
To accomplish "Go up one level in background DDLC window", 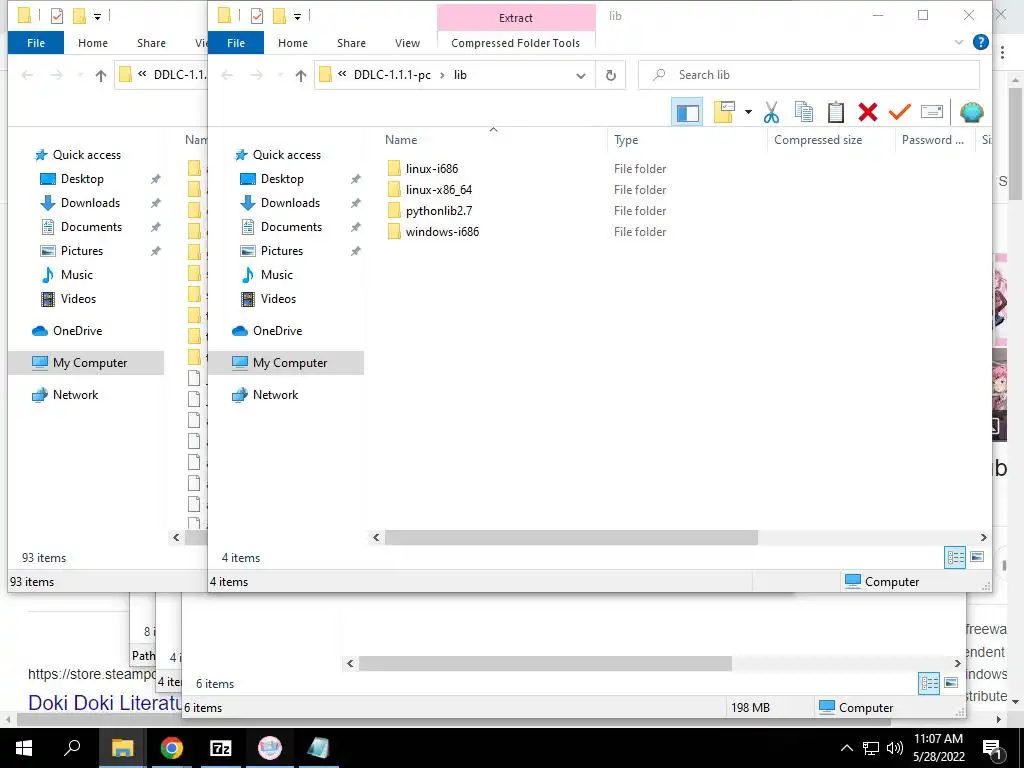I will pyautogui.click(x=101, y=76).
